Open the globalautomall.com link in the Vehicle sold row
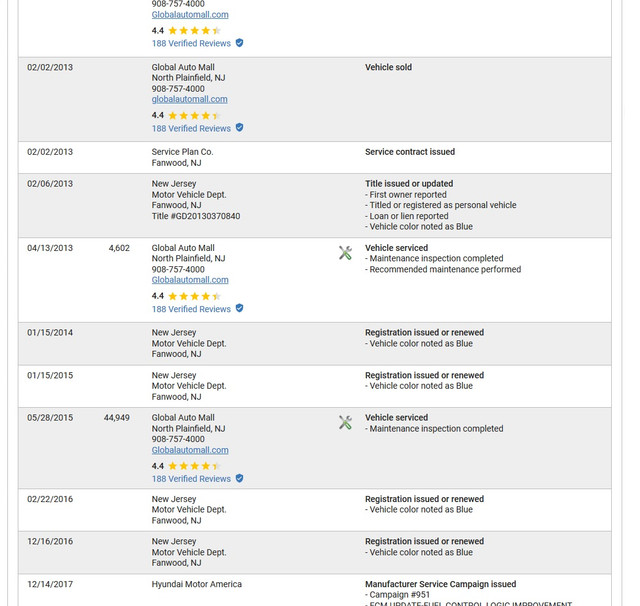This screenshot has height=606, width=640. point(189,99)
